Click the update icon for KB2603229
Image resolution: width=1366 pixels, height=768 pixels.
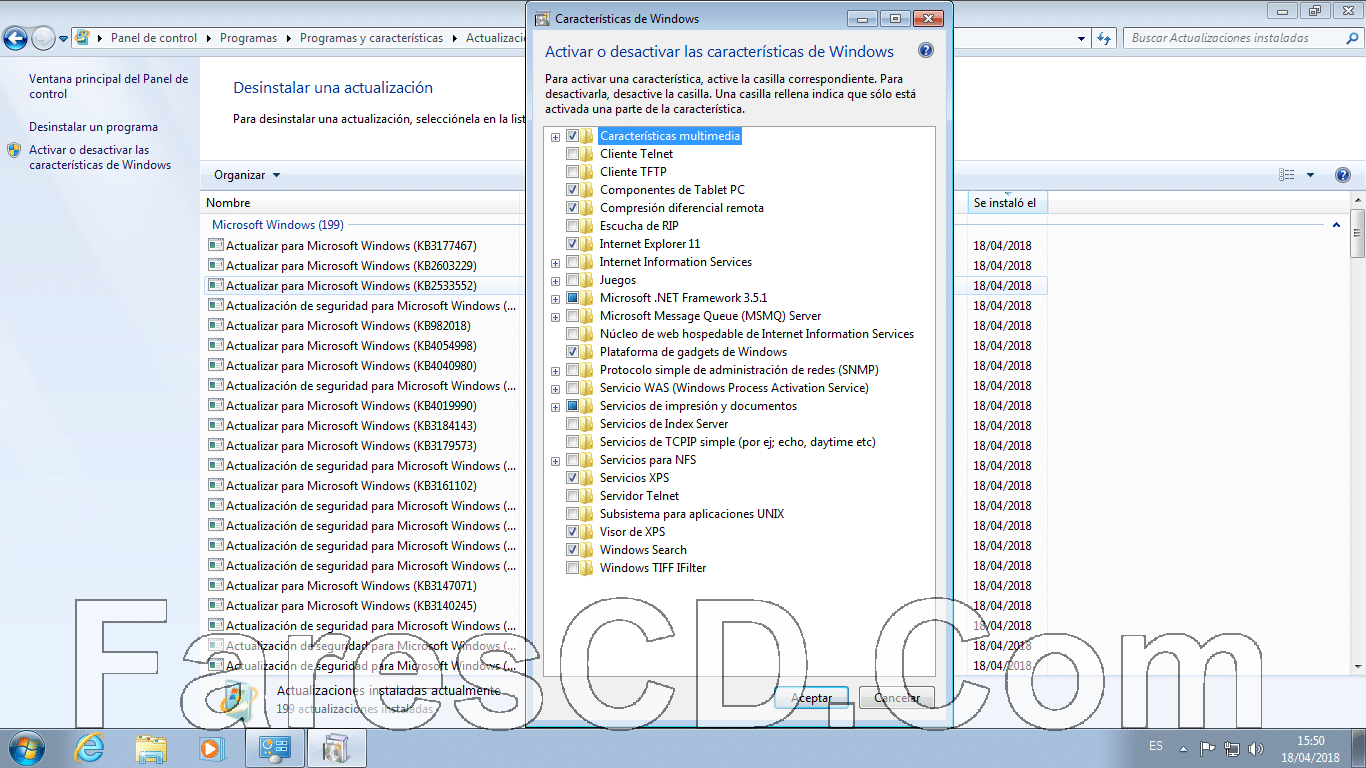(215, 265)
